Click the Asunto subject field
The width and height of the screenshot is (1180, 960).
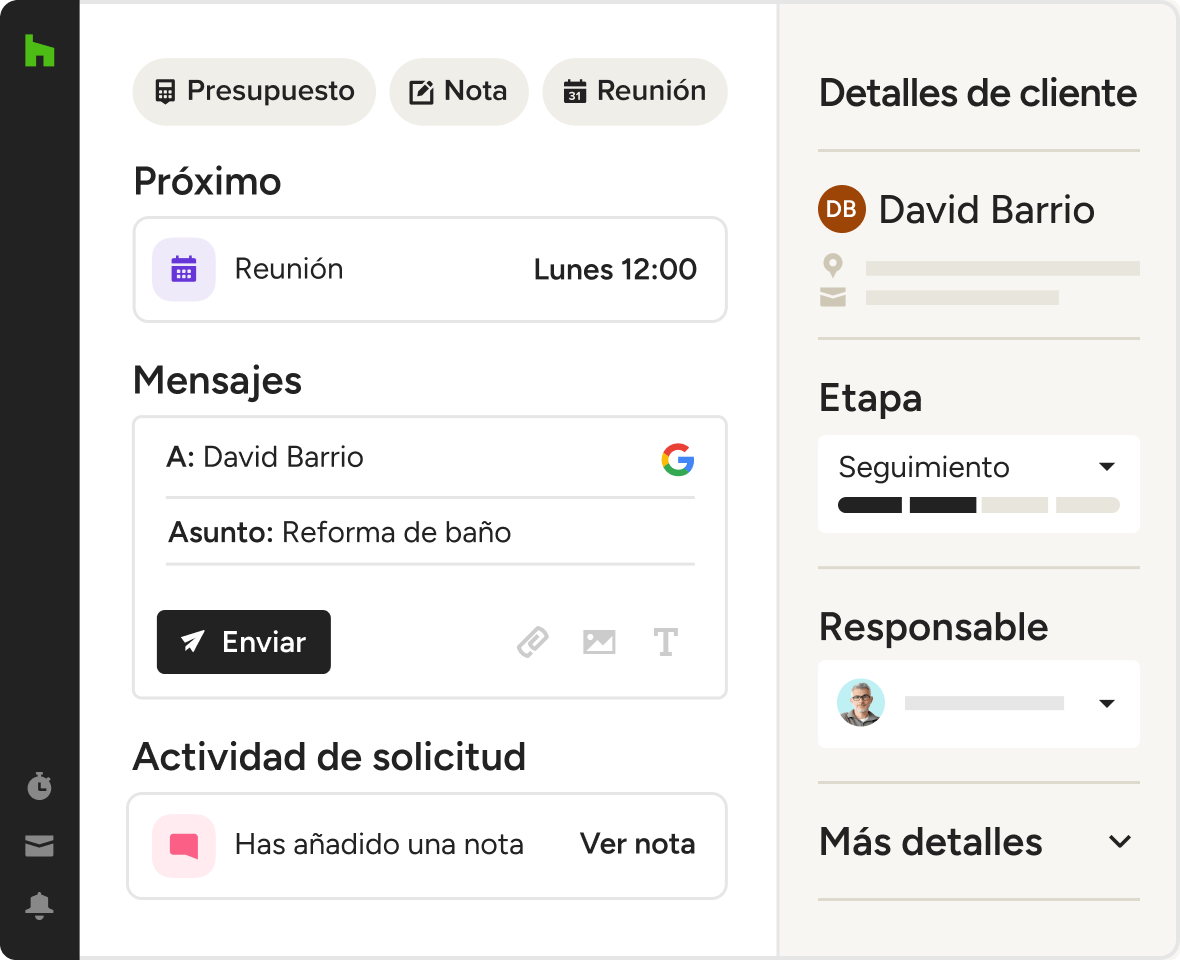tap(430, 532)
